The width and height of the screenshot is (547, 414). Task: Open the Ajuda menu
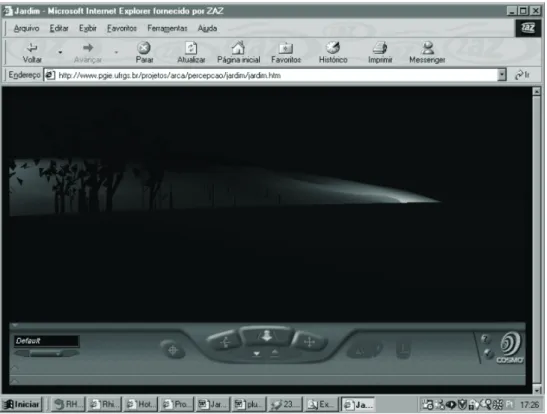[207, 28]
